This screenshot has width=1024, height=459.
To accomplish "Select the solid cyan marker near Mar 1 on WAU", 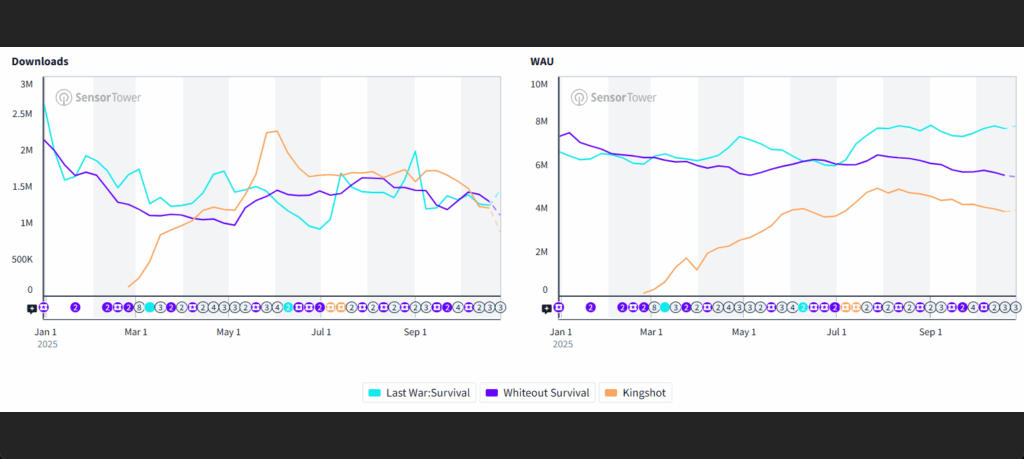I will pos(665,307).
